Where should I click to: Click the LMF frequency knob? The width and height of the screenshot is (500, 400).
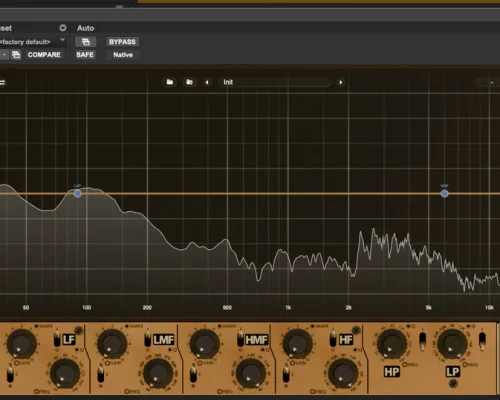point(158,373)
